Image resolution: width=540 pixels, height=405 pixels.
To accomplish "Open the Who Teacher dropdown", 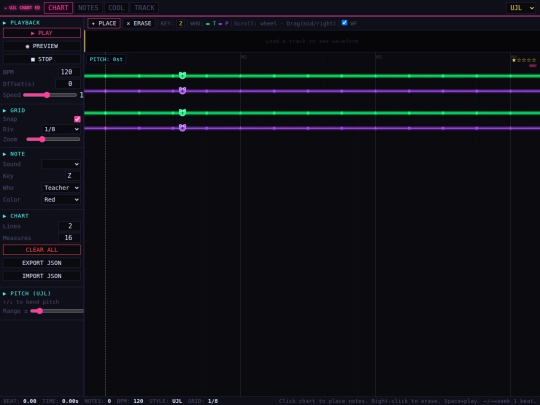I will (61, 188).
